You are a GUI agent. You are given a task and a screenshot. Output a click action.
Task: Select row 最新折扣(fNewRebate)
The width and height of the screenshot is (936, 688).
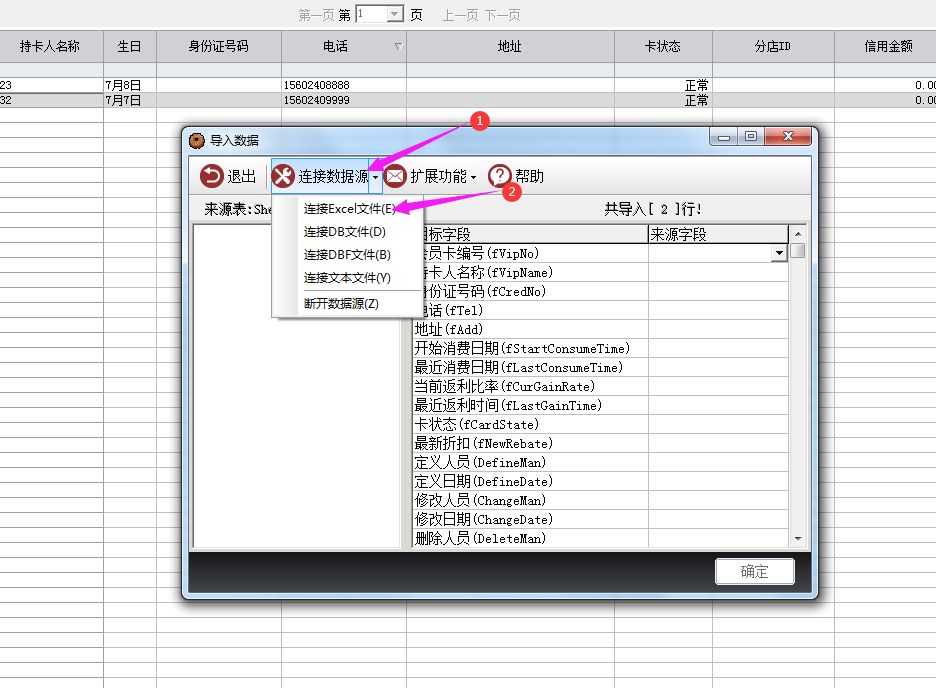(600, 443)
